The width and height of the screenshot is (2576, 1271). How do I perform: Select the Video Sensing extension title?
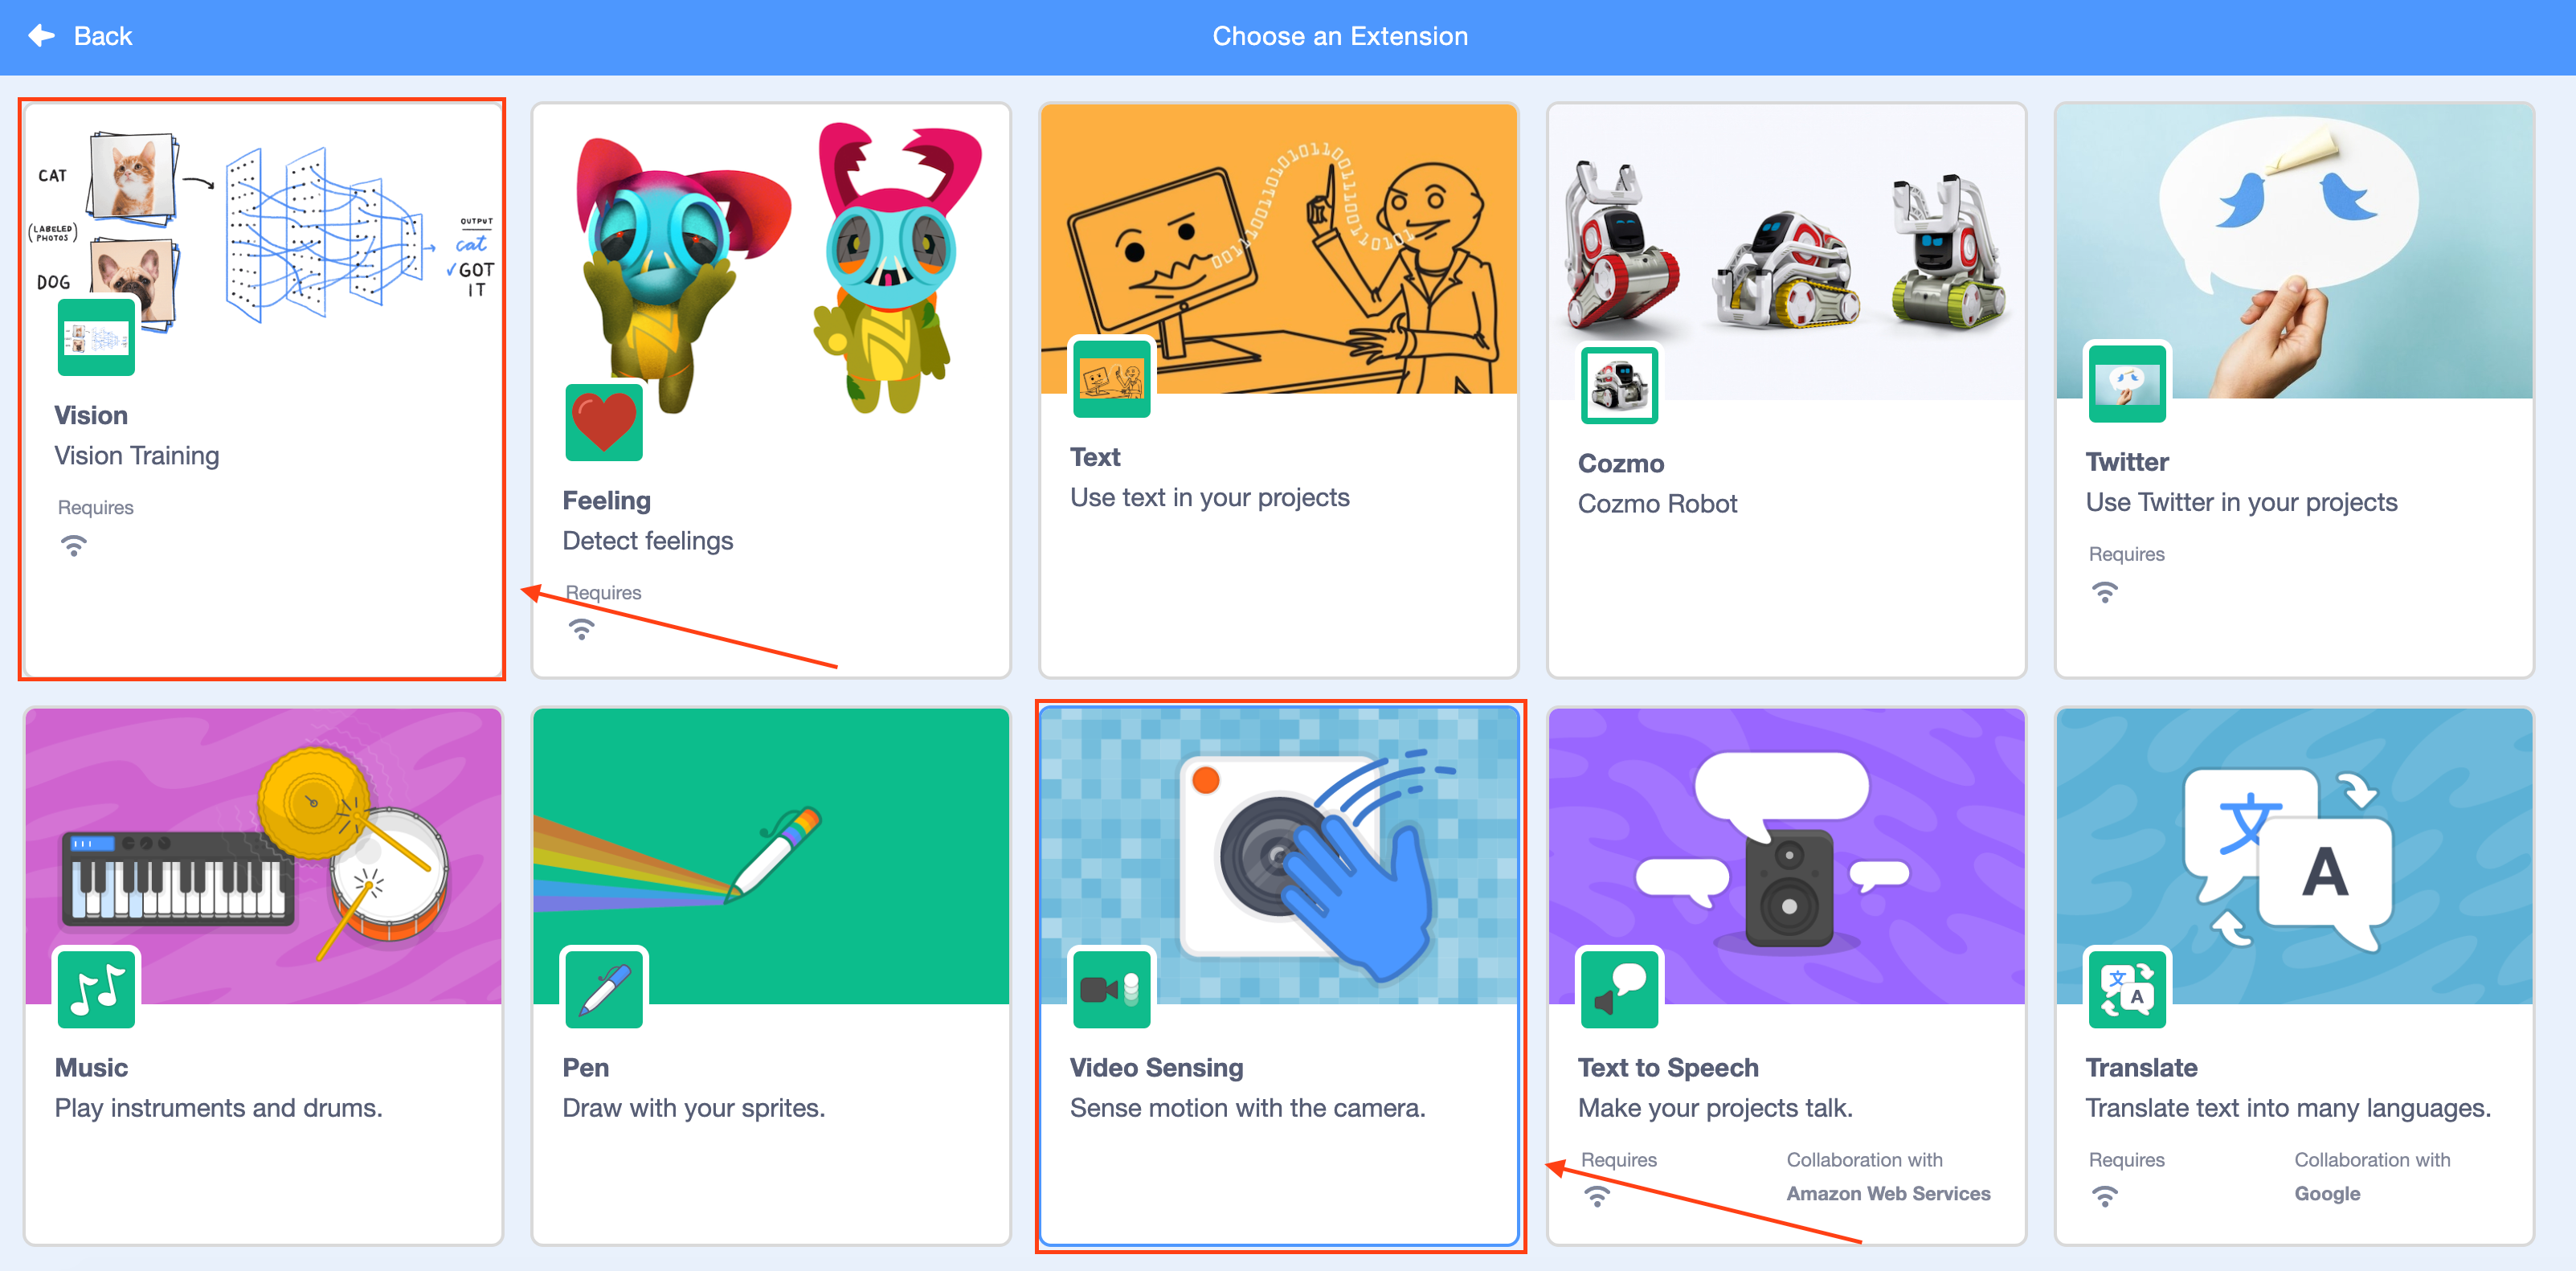tap(1157, 1067)
